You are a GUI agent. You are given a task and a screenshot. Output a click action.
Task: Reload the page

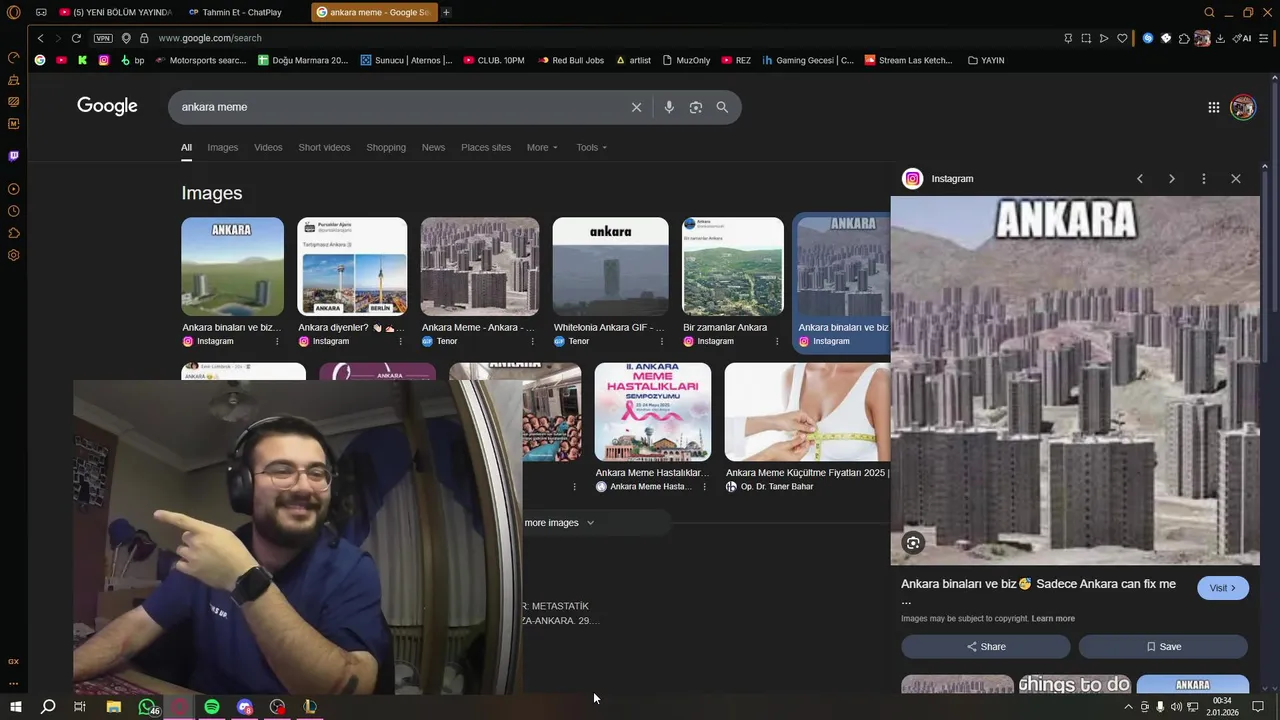coord(76,38)
